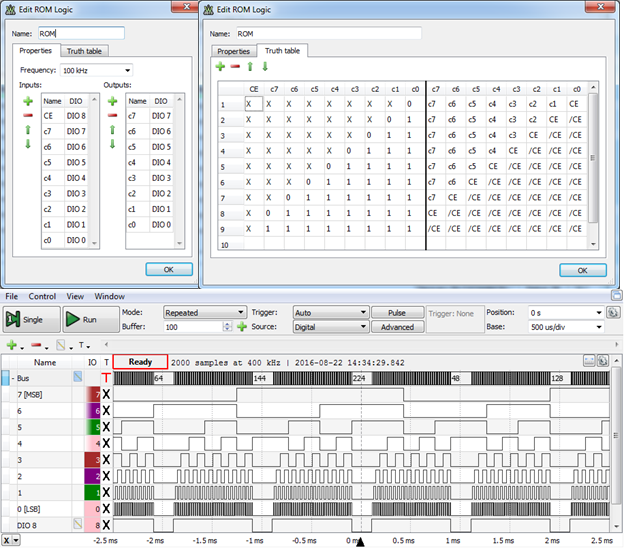624x548 pixels.
Task: Move input down with green down arrow
Action: (x=28, y=144)
